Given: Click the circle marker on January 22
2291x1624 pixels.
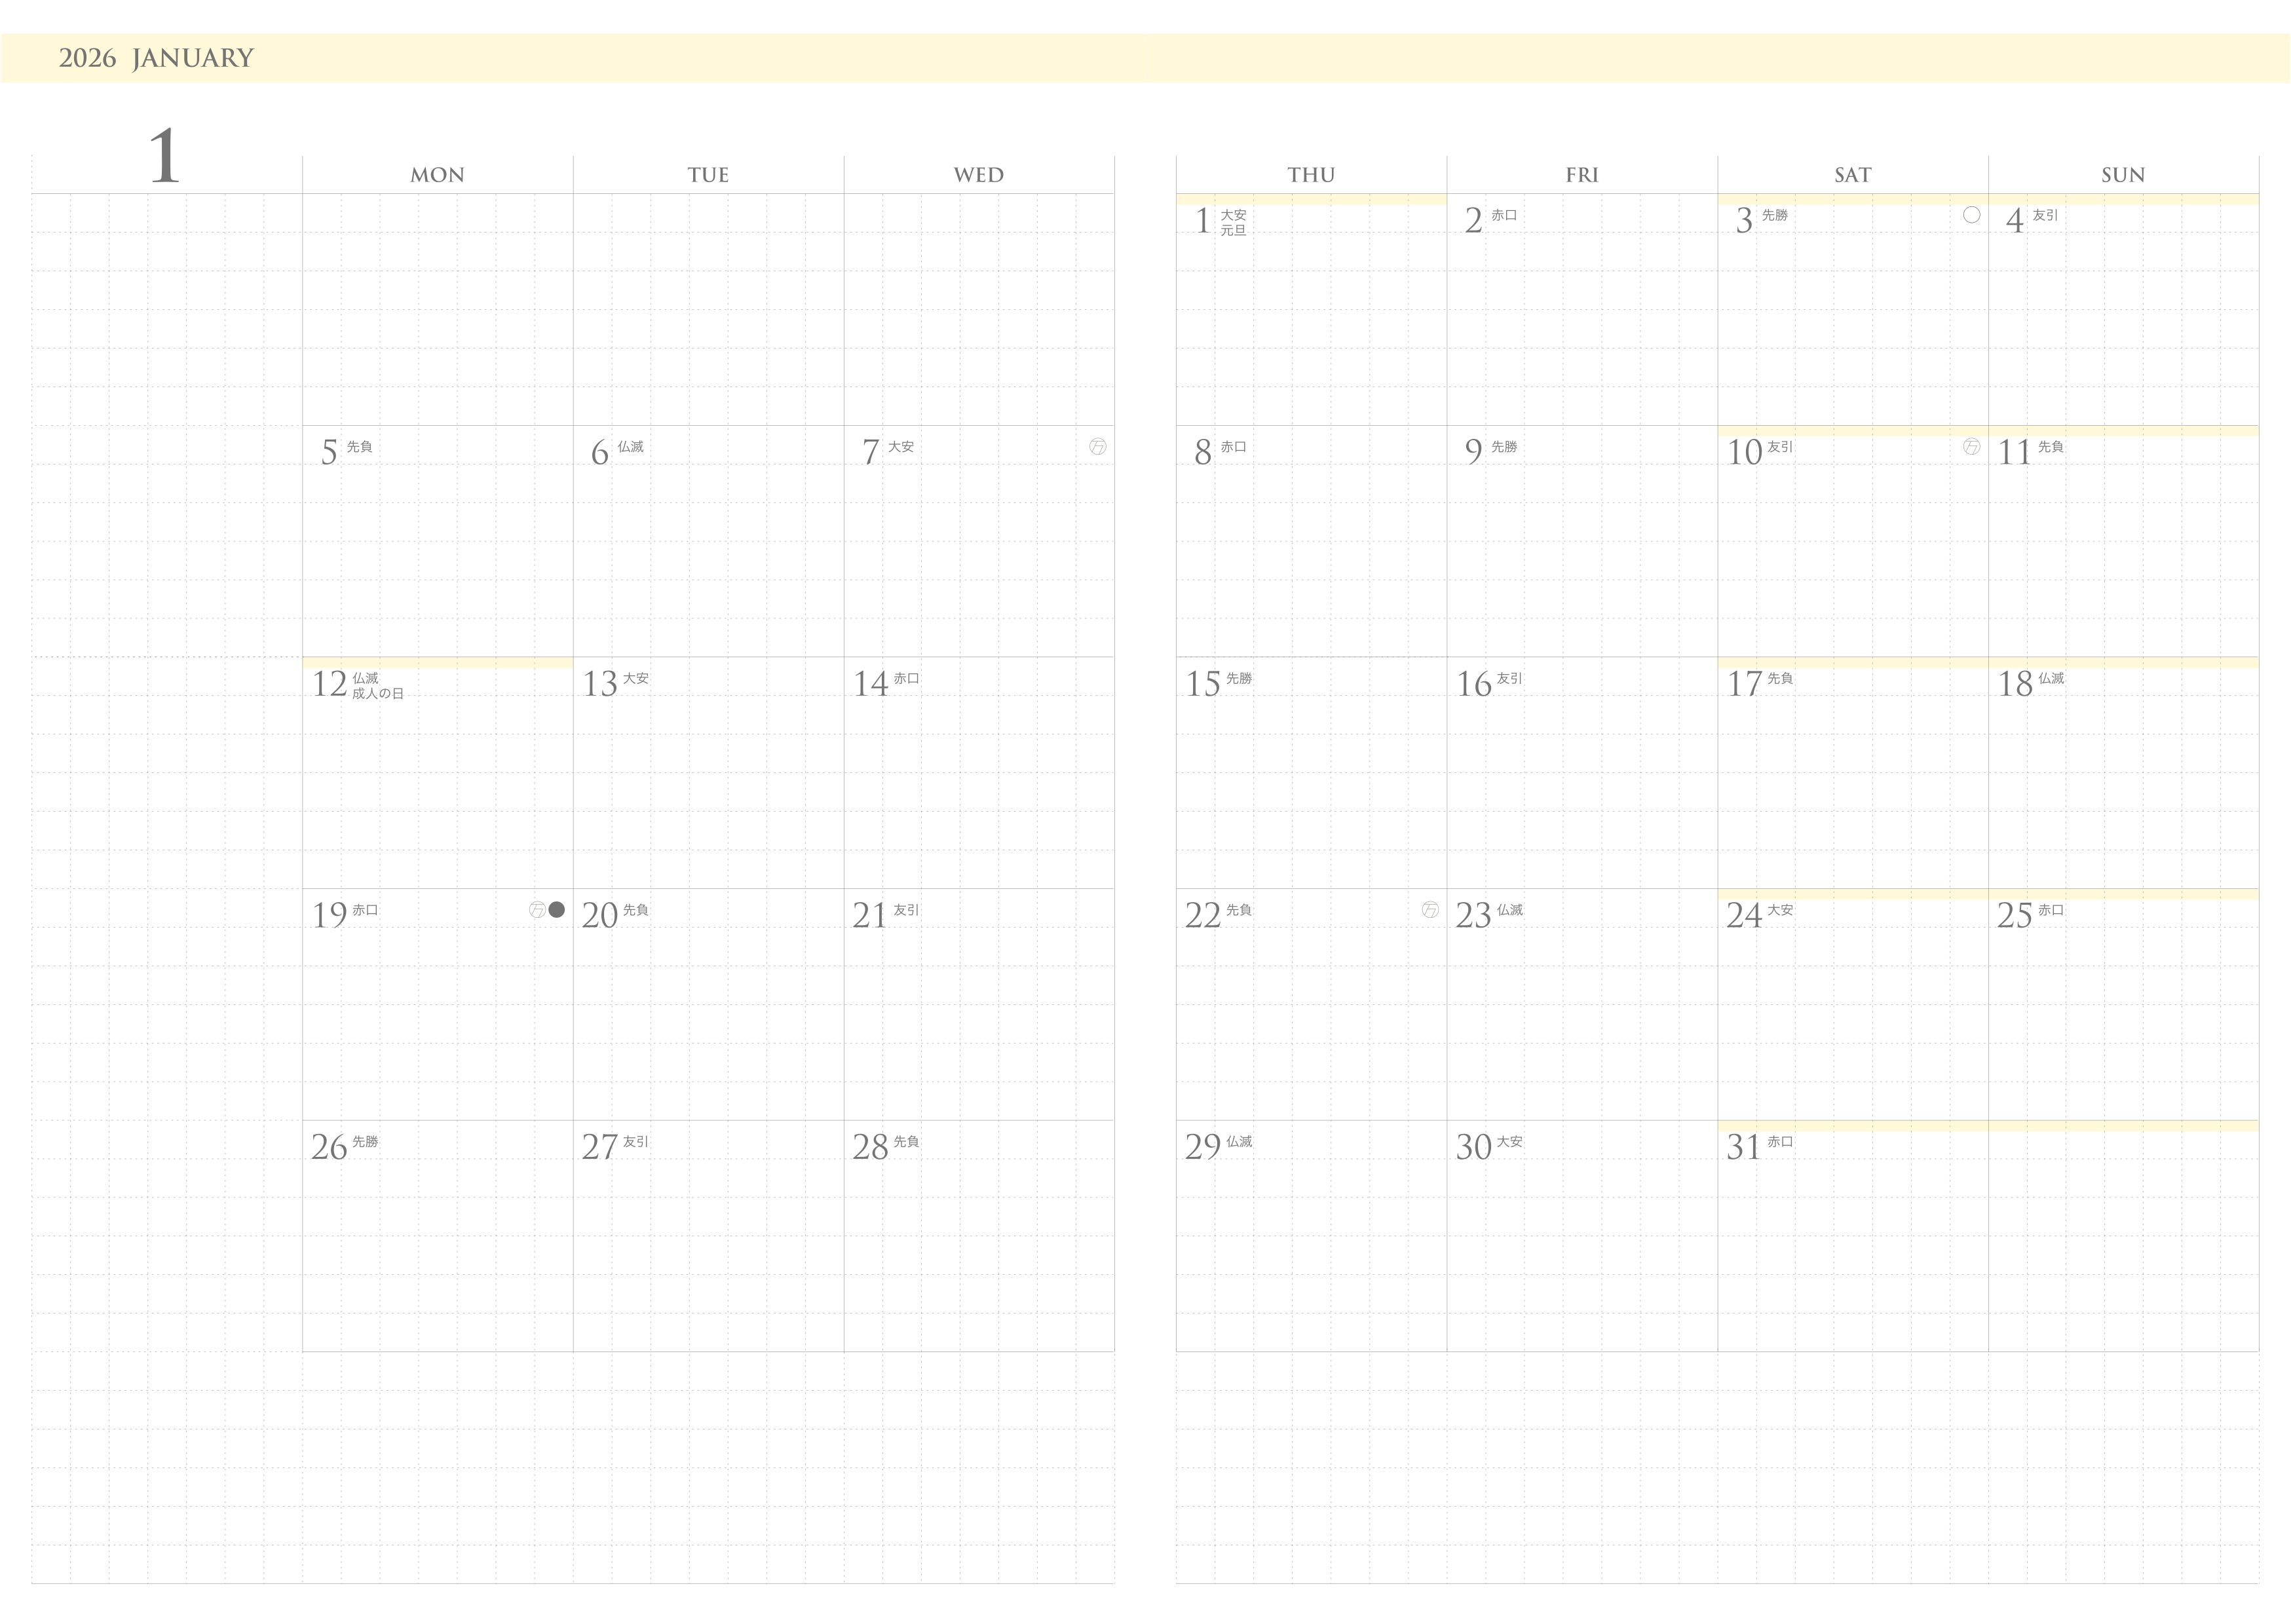Looking at the screenshot, I should [1430, 910].
